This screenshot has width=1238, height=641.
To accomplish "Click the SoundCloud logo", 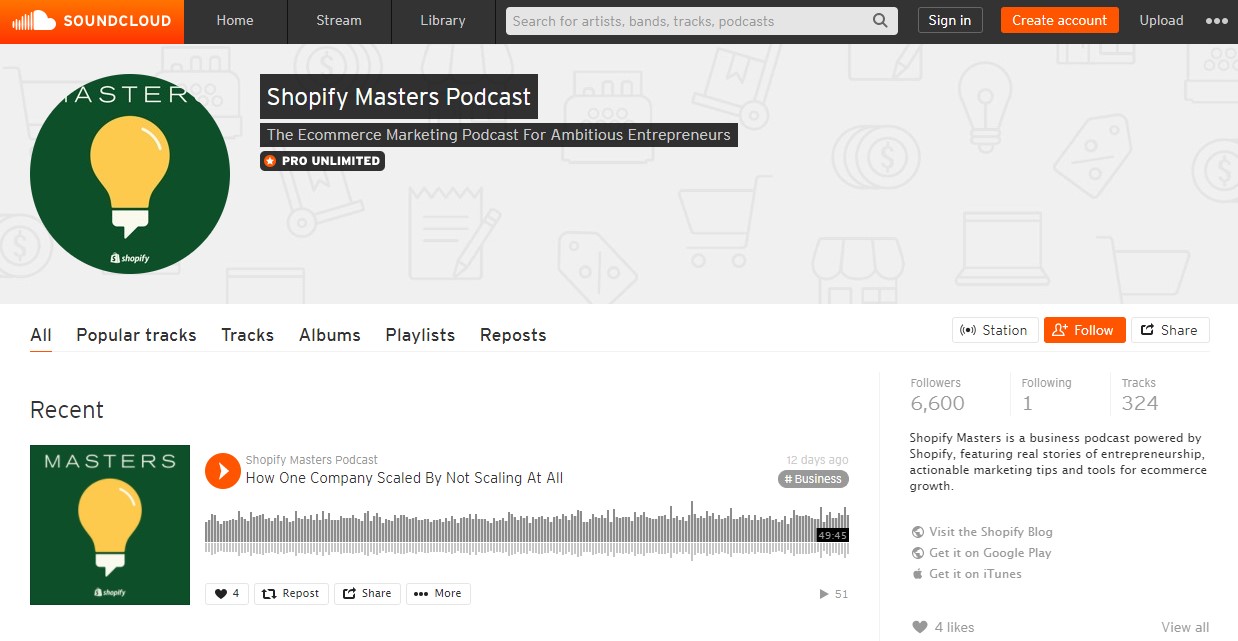I will [92, 21].
